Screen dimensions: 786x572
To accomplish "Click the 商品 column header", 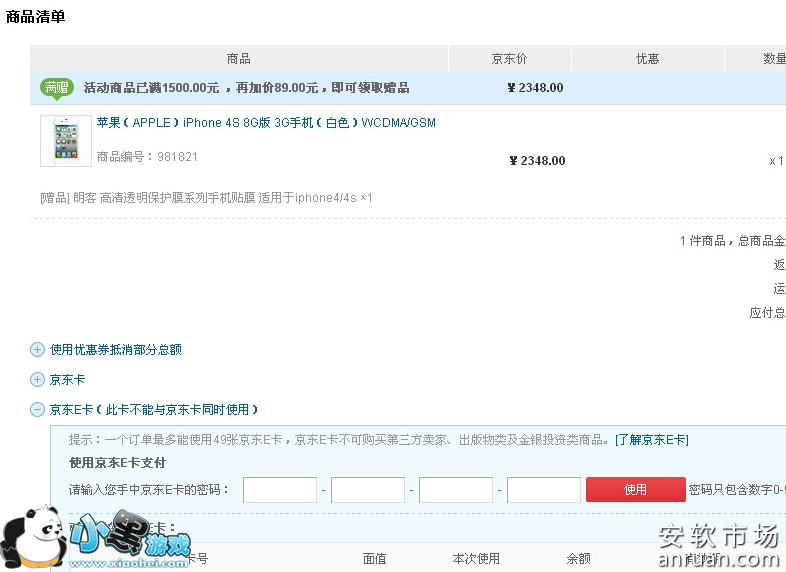I will click(239, 59).
